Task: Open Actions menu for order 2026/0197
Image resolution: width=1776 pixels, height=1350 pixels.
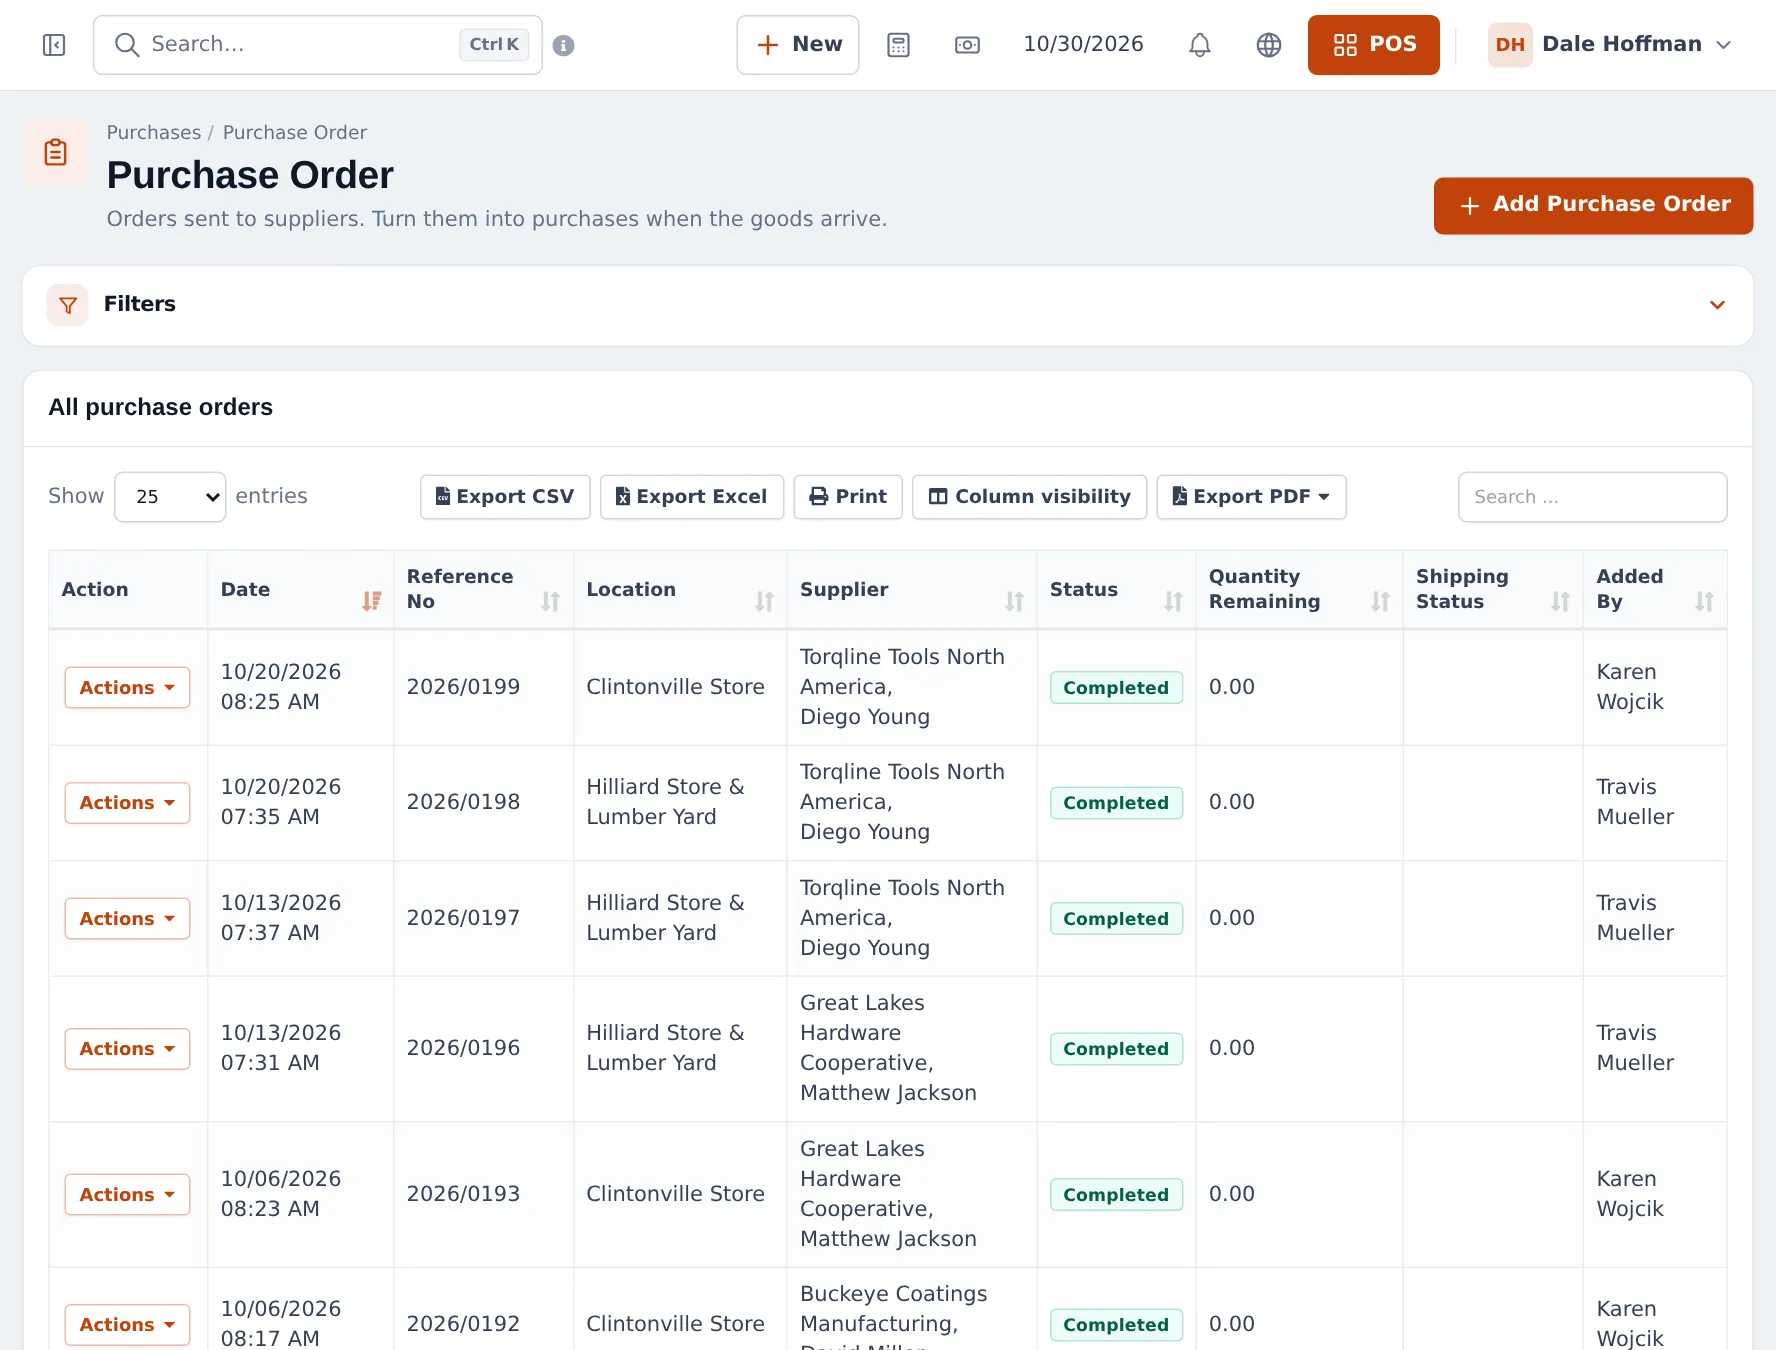Action: click(x=127, y=919)
